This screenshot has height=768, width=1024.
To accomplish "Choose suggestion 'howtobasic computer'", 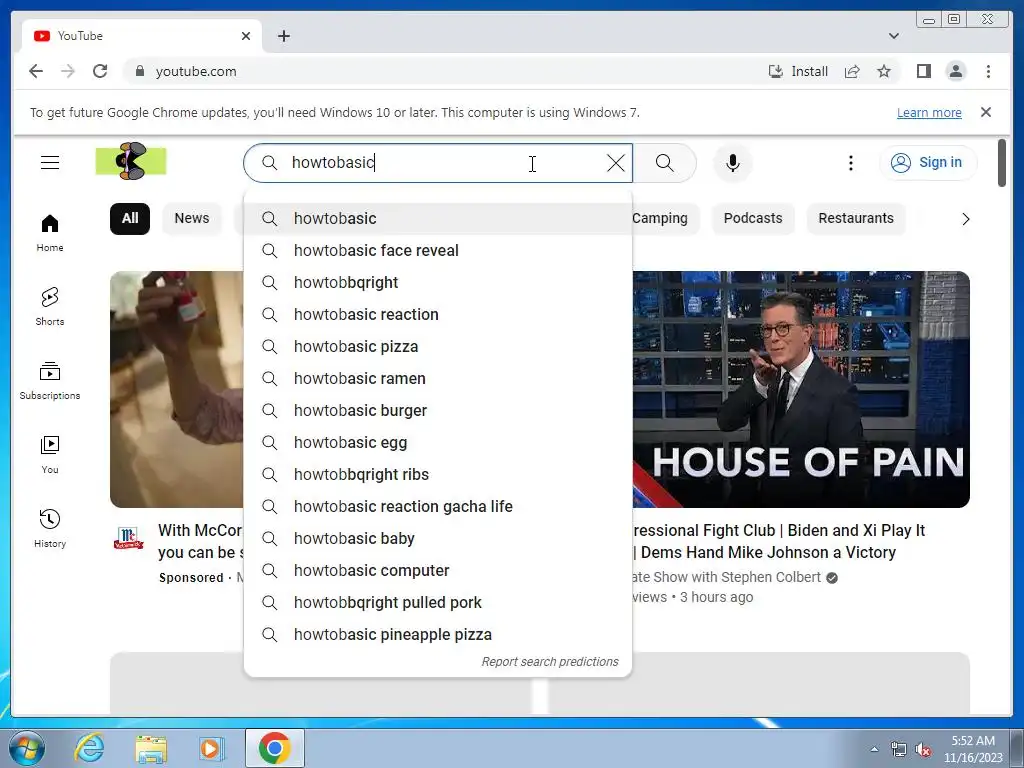I will click(438, 571).
